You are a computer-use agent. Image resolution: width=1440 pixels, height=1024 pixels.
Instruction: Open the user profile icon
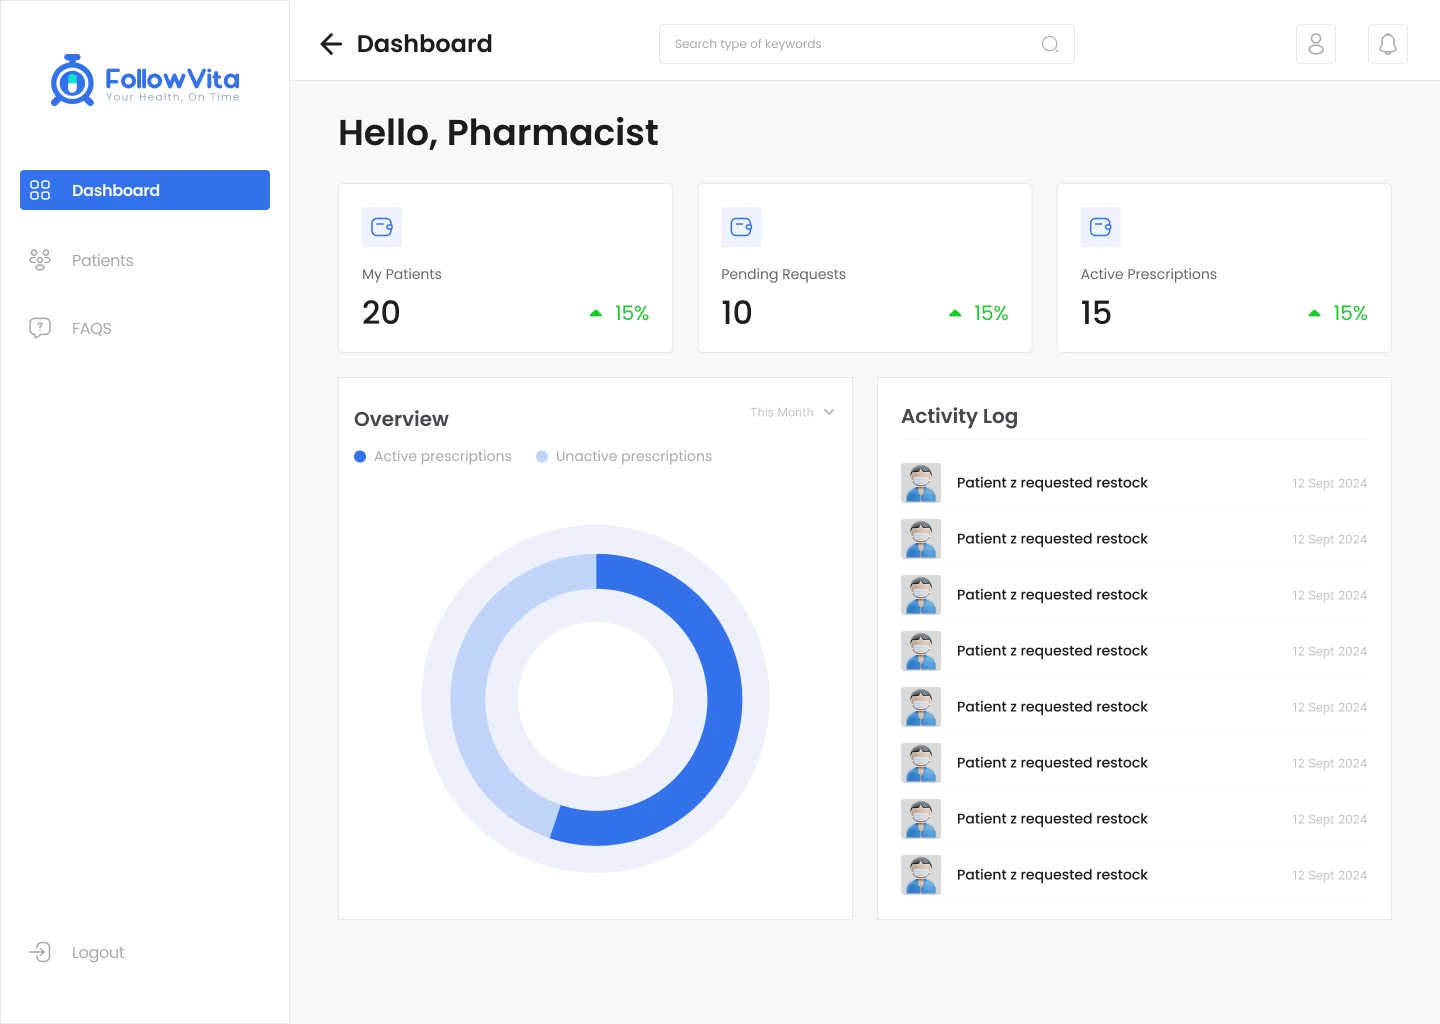click(x=1315, y=44)
